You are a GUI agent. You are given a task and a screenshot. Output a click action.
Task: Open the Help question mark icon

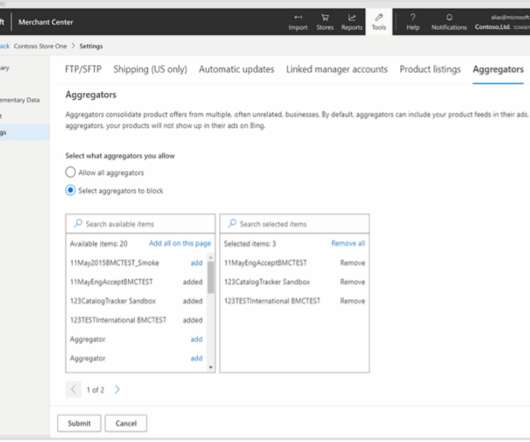click(413, 22)
